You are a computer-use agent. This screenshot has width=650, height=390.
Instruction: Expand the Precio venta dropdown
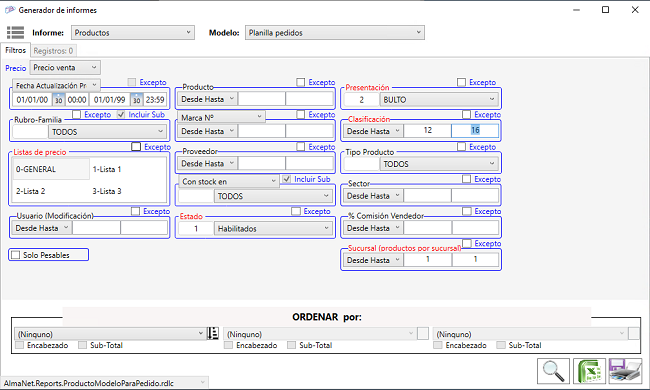tap(65, 68)
